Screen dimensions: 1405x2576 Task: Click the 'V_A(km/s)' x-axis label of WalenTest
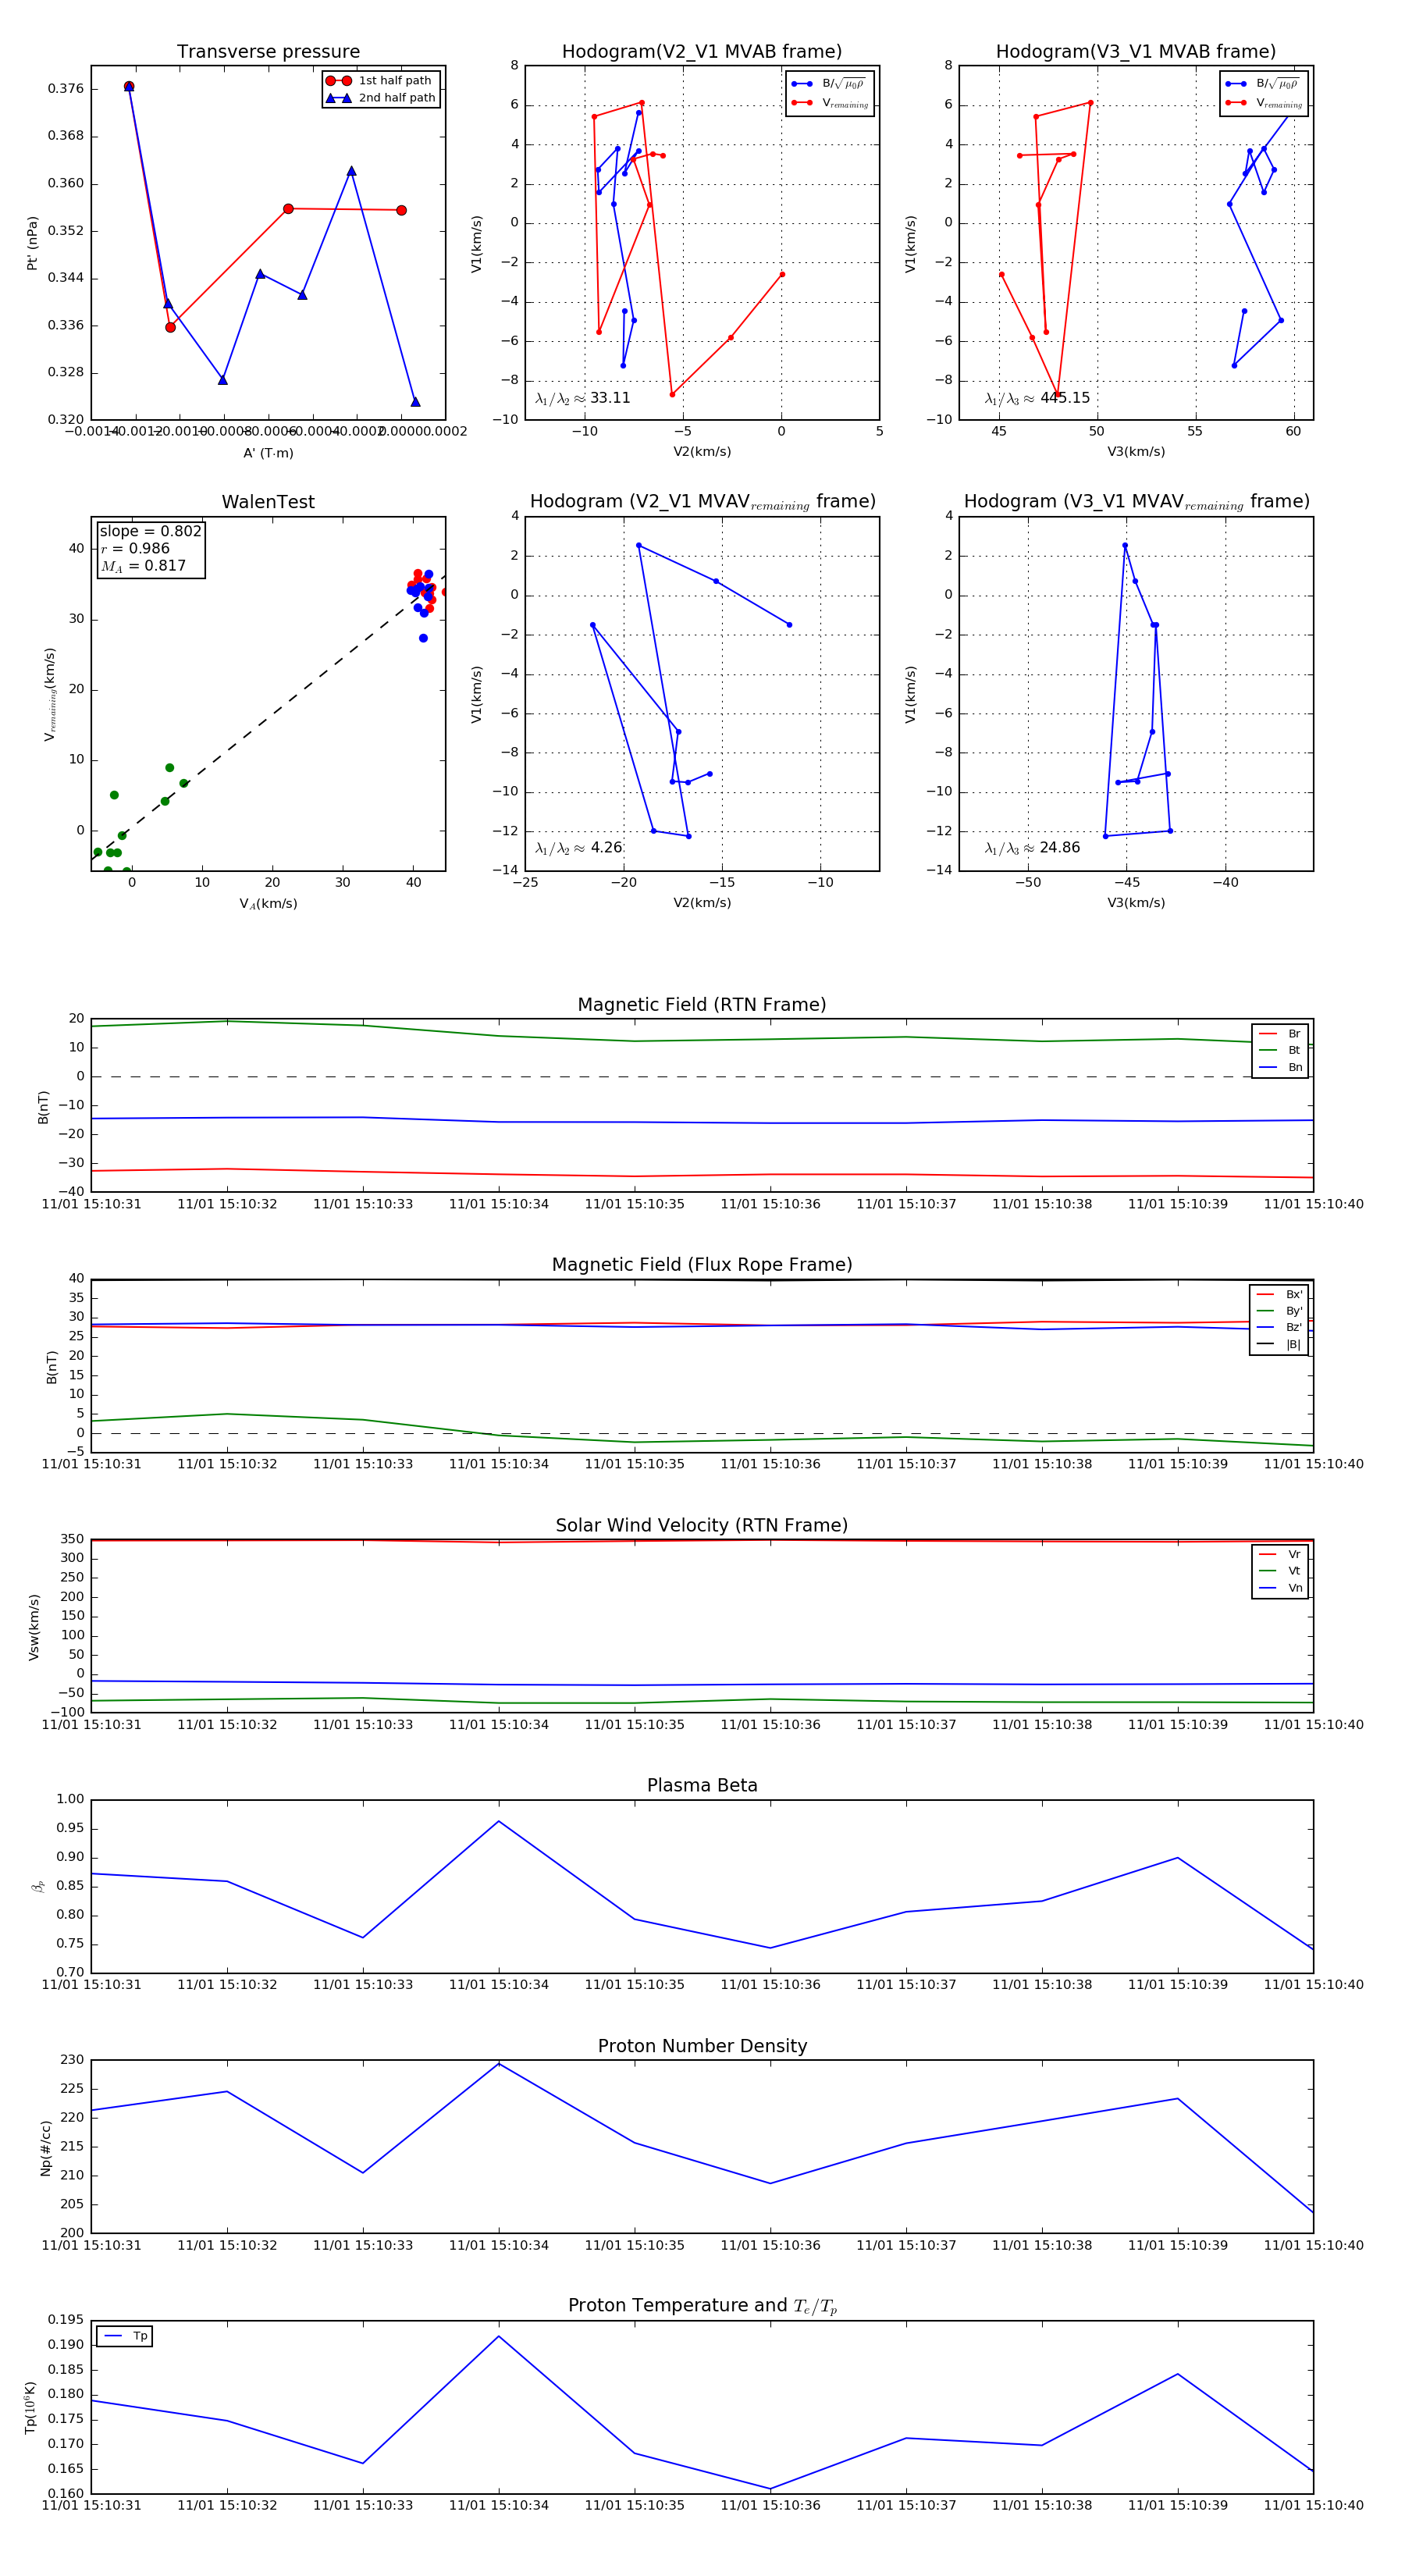point(268,903)
